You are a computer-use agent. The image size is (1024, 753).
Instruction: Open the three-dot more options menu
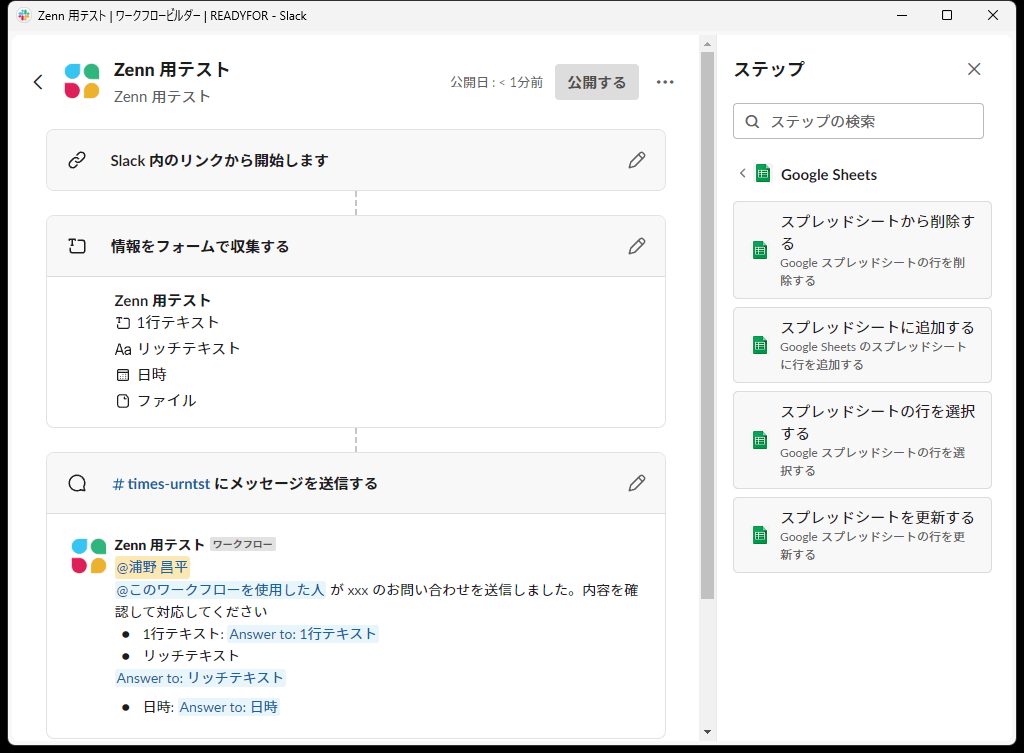(665, 82)
